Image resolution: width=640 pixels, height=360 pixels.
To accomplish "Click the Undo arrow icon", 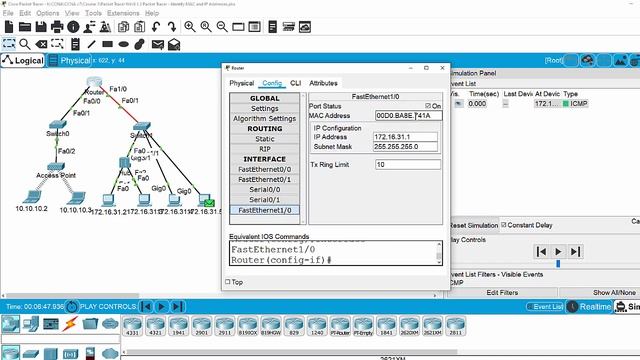I will [156, 27].
